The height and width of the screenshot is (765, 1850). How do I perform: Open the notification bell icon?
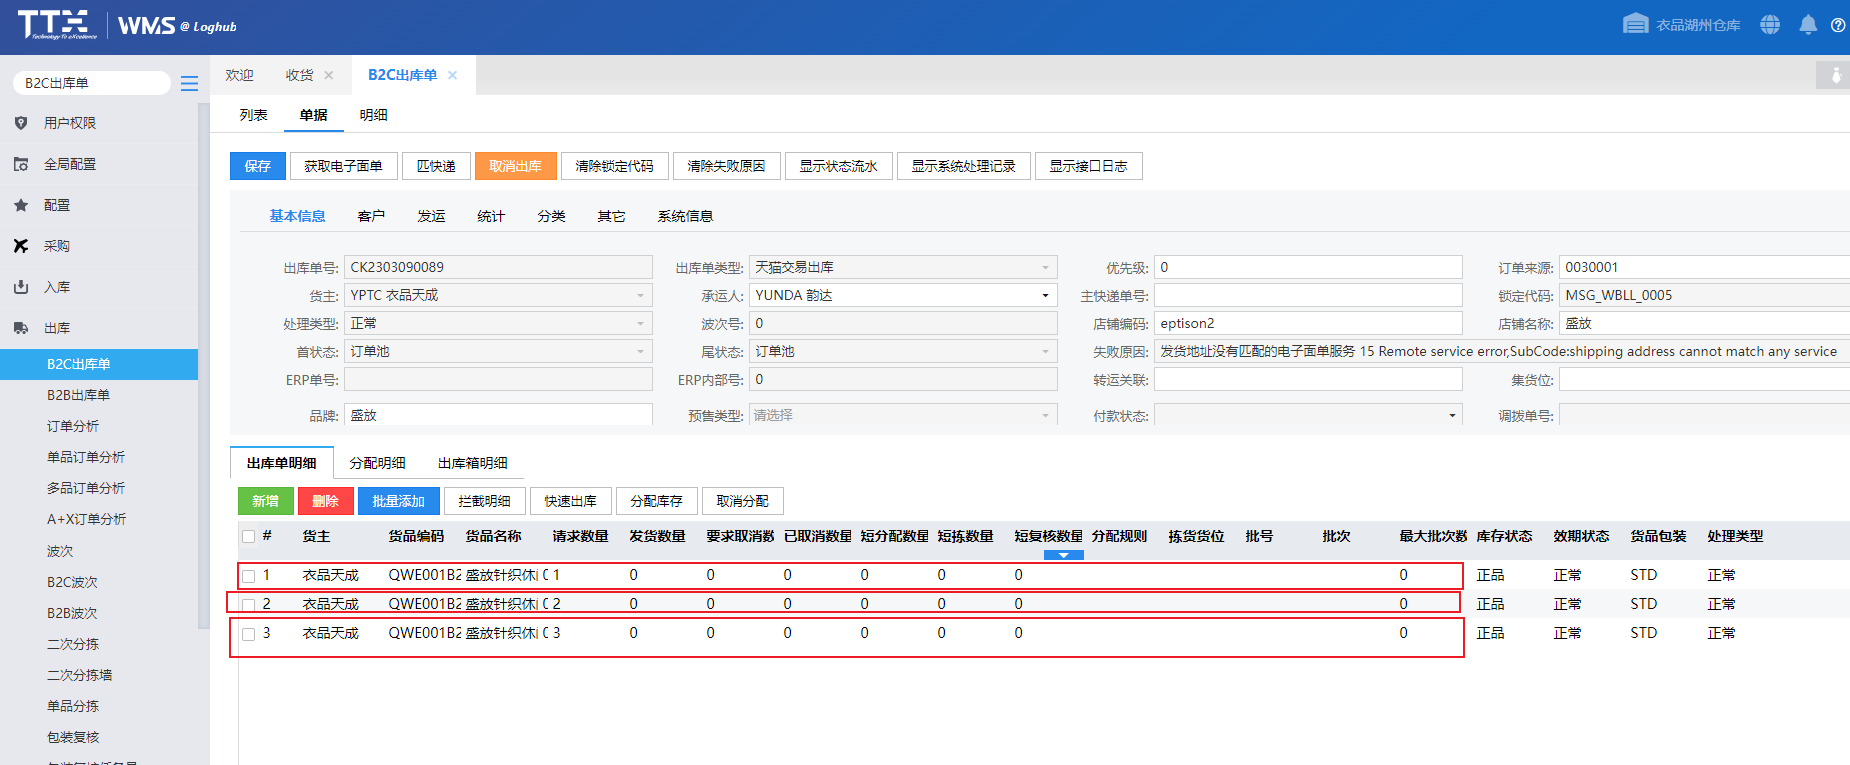point(1807,25)
